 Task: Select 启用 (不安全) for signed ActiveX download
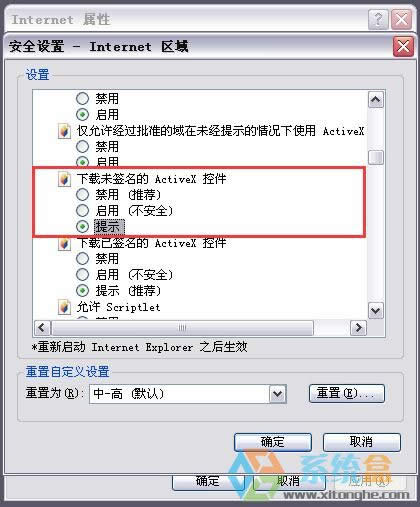pyautogui.click(x=82, y=275)
